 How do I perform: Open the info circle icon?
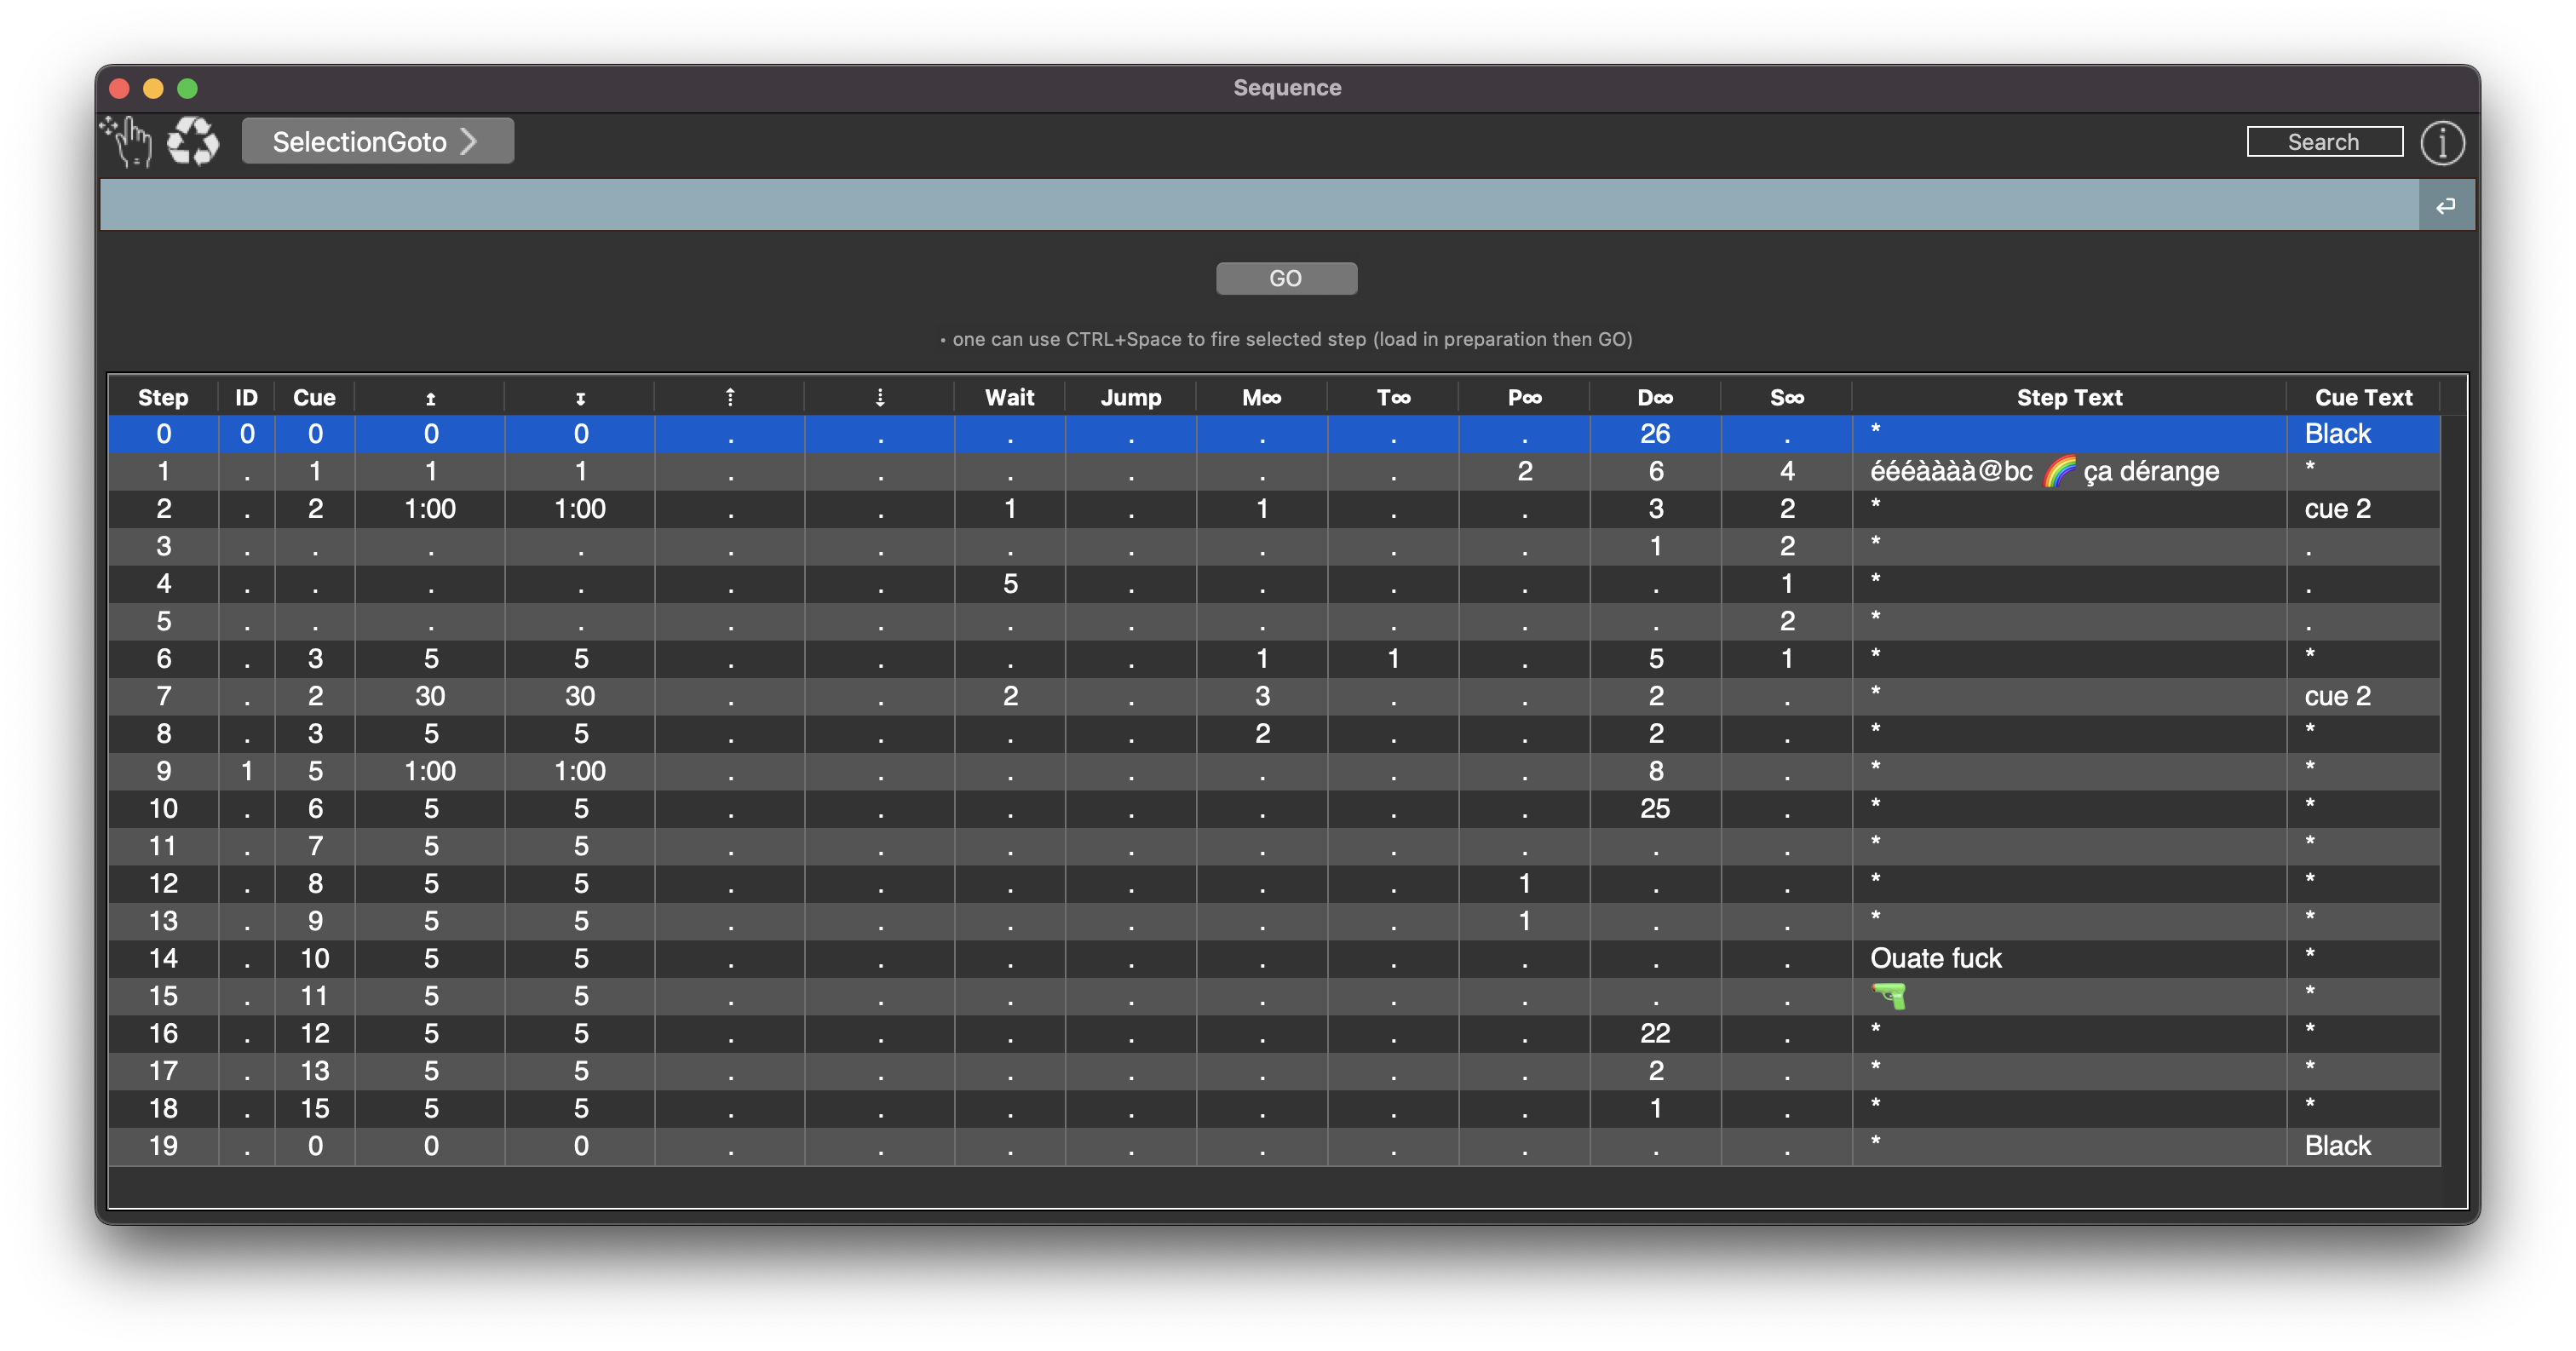[2441, 142]
